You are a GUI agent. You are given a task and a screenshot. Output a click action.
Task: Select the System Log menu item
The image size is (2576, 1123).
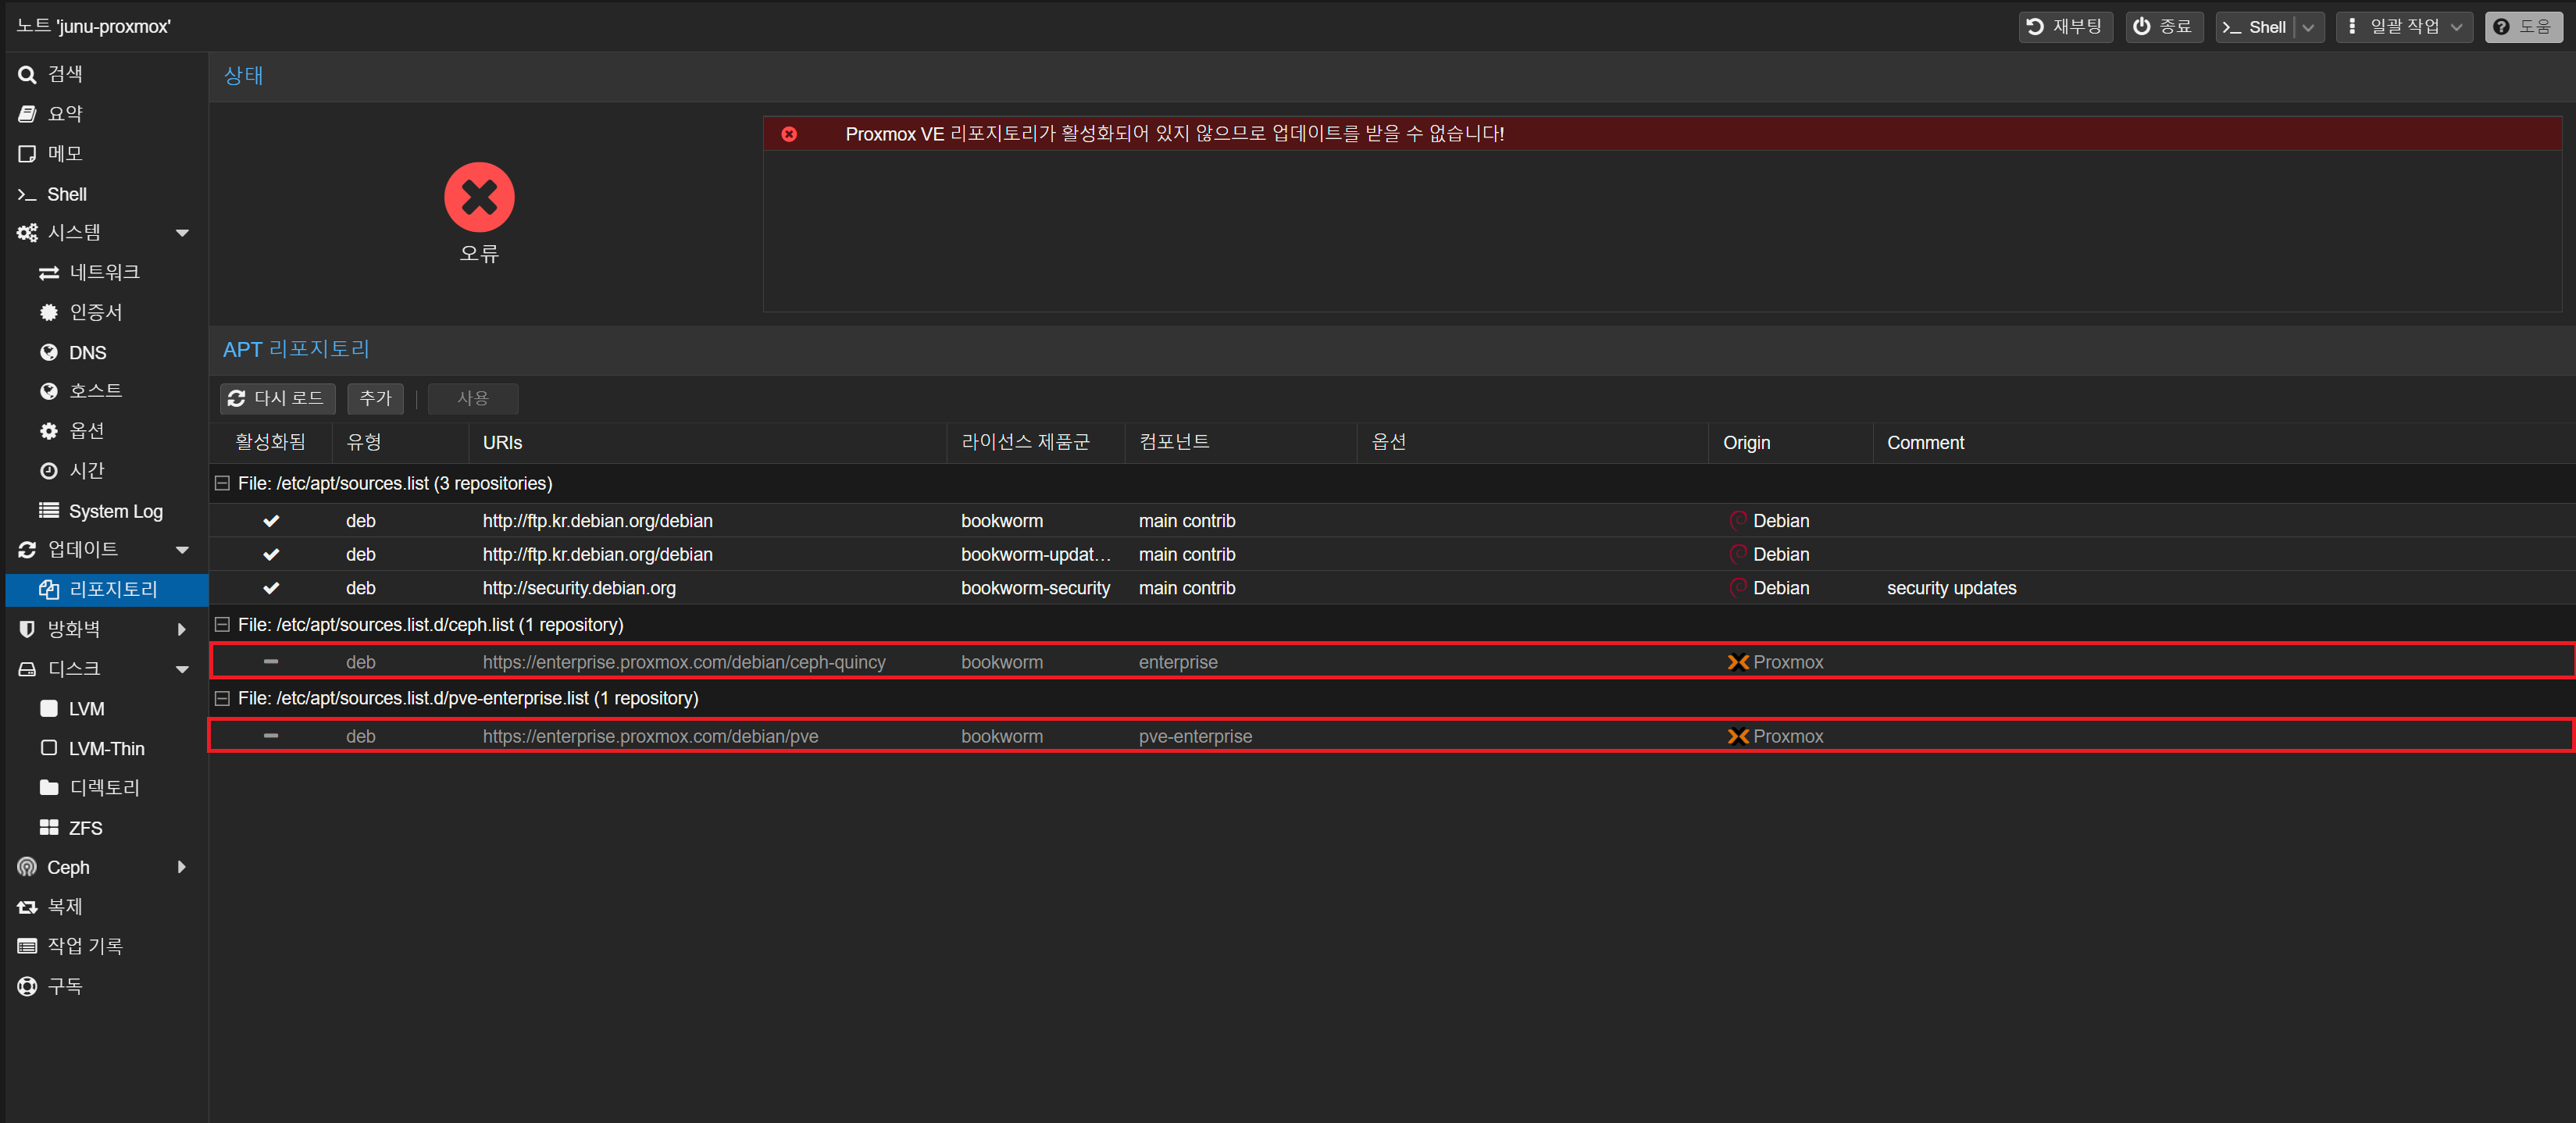click(114, 511)
